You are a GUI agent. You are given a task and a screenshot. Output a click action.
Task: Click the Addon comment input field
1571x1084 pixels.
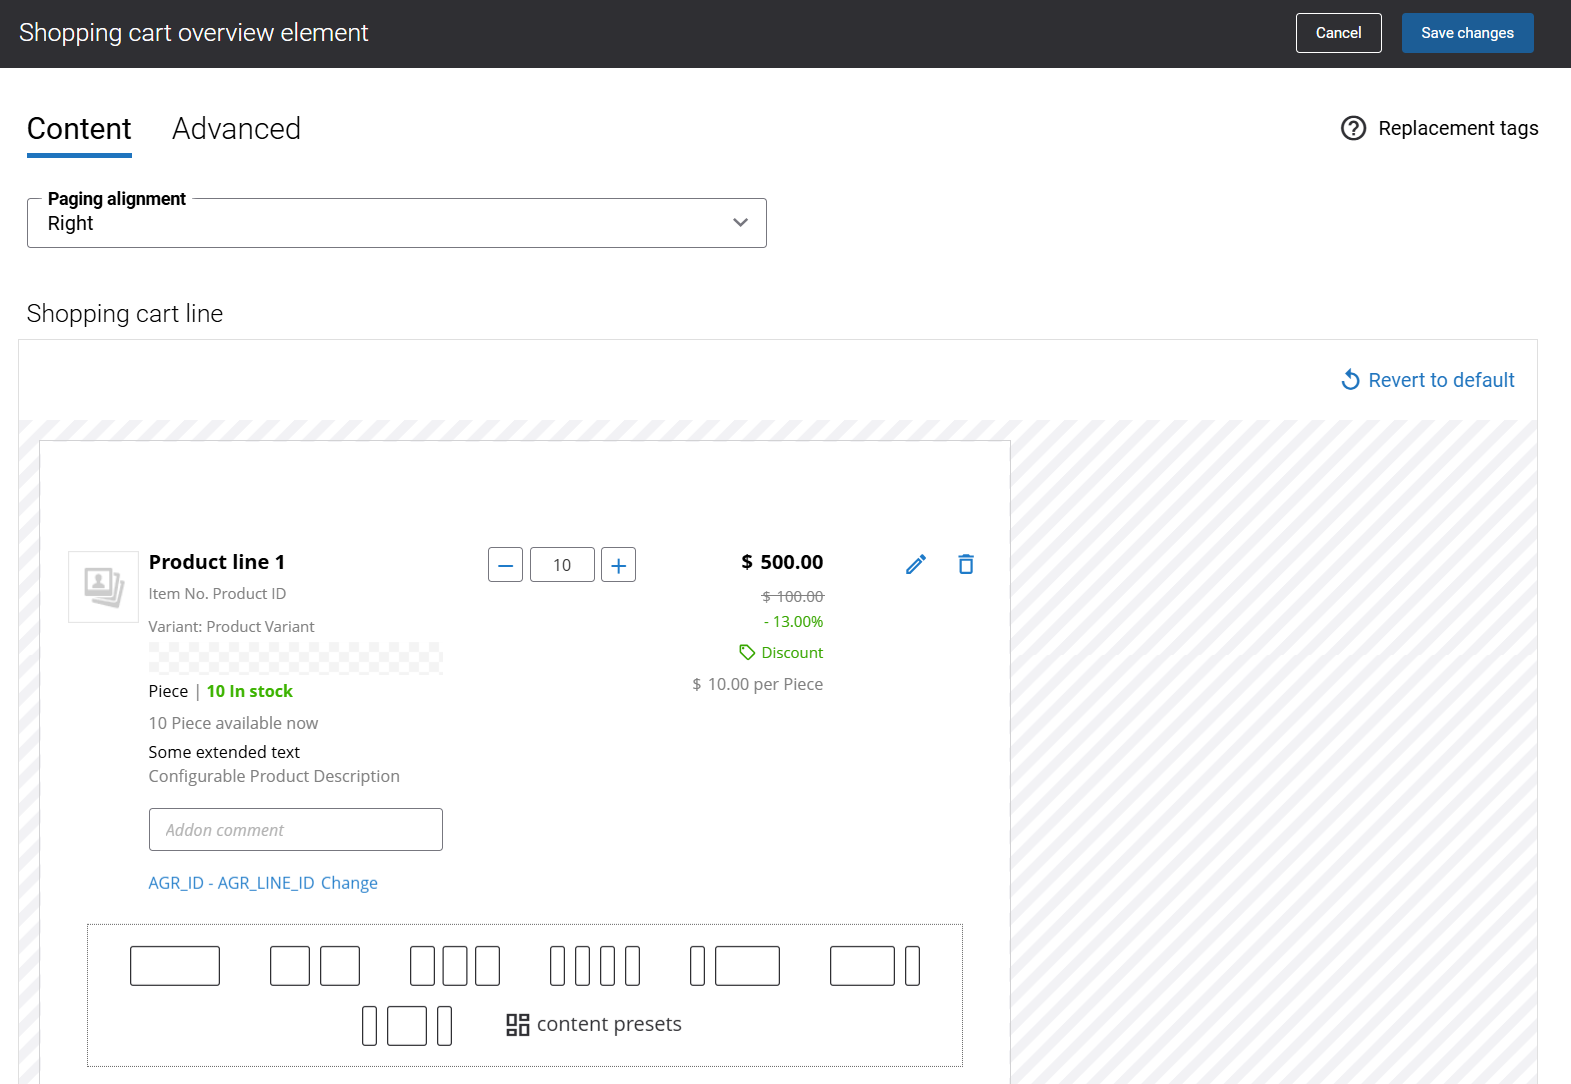click(x=296, y=830)
